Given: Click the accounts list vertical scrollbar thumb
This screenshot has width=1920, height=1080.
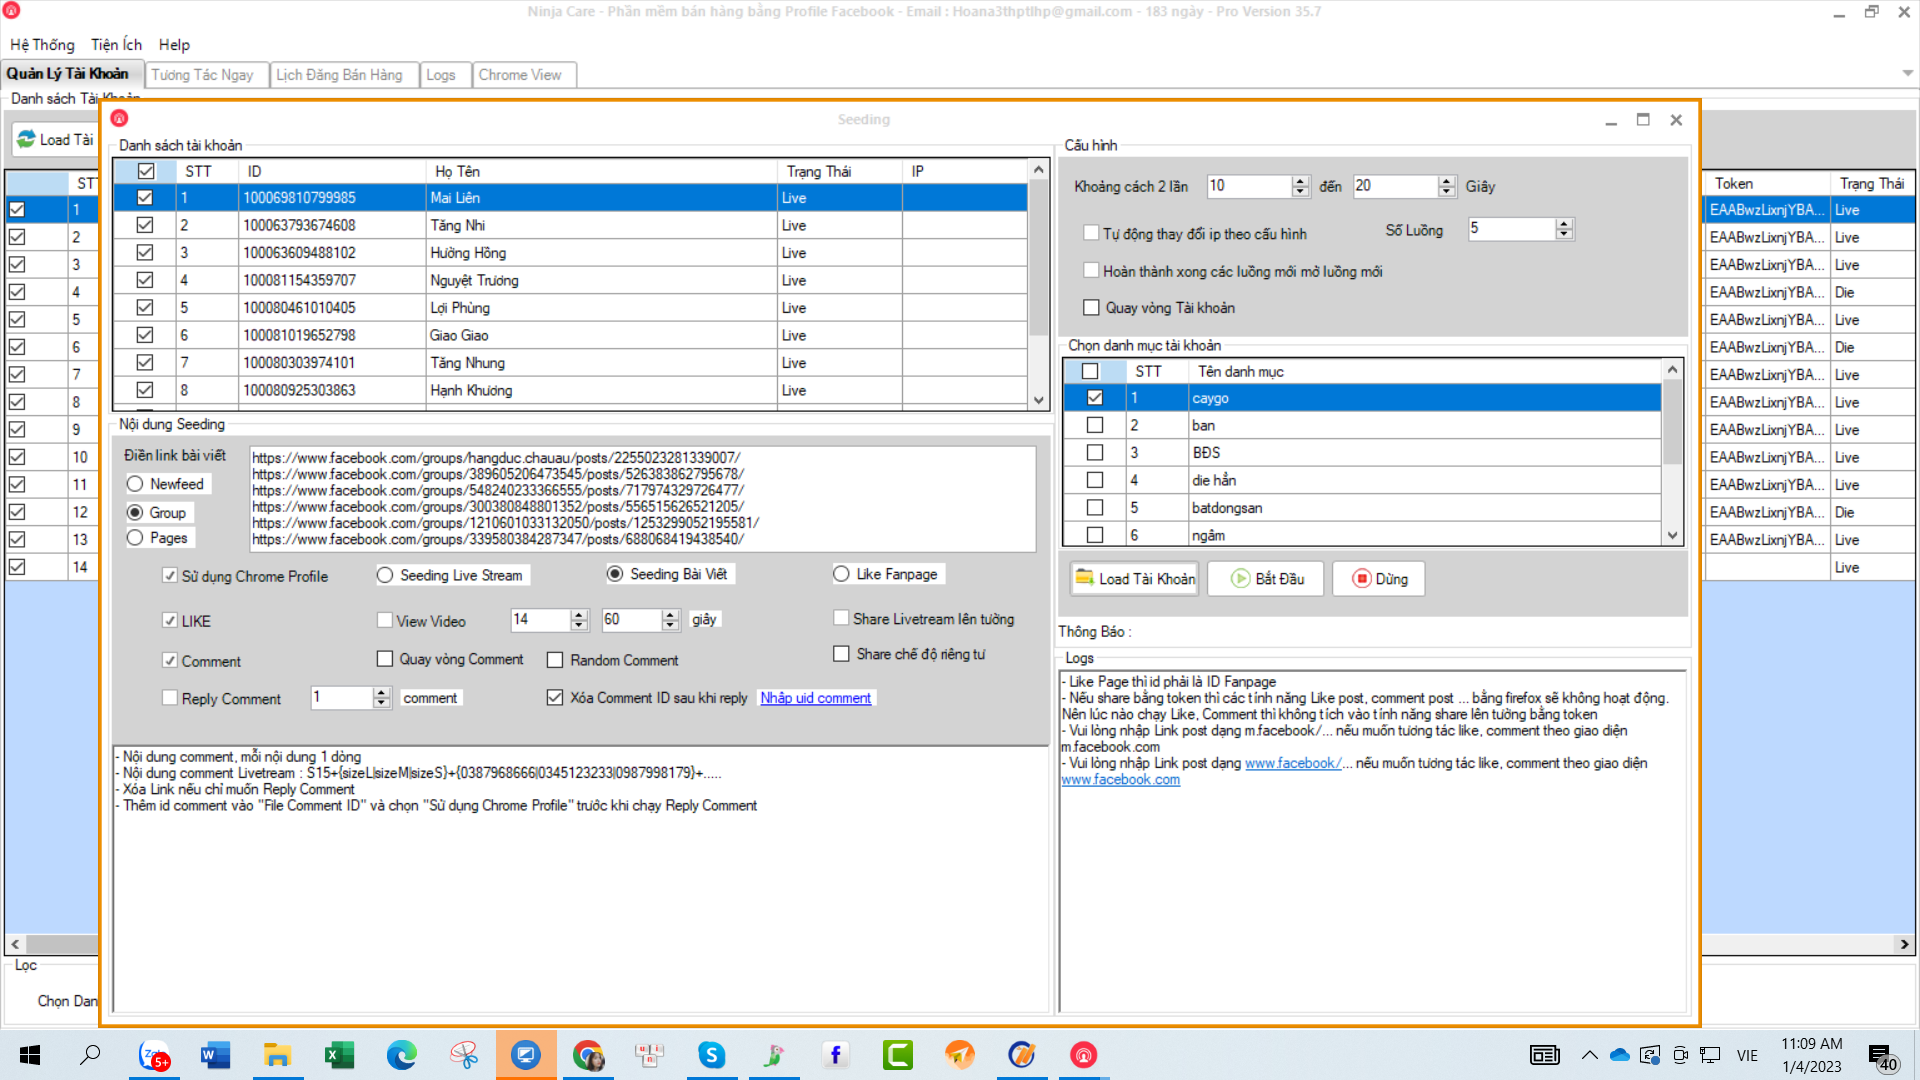Looking at the screenshot, I should [1039, 258].
